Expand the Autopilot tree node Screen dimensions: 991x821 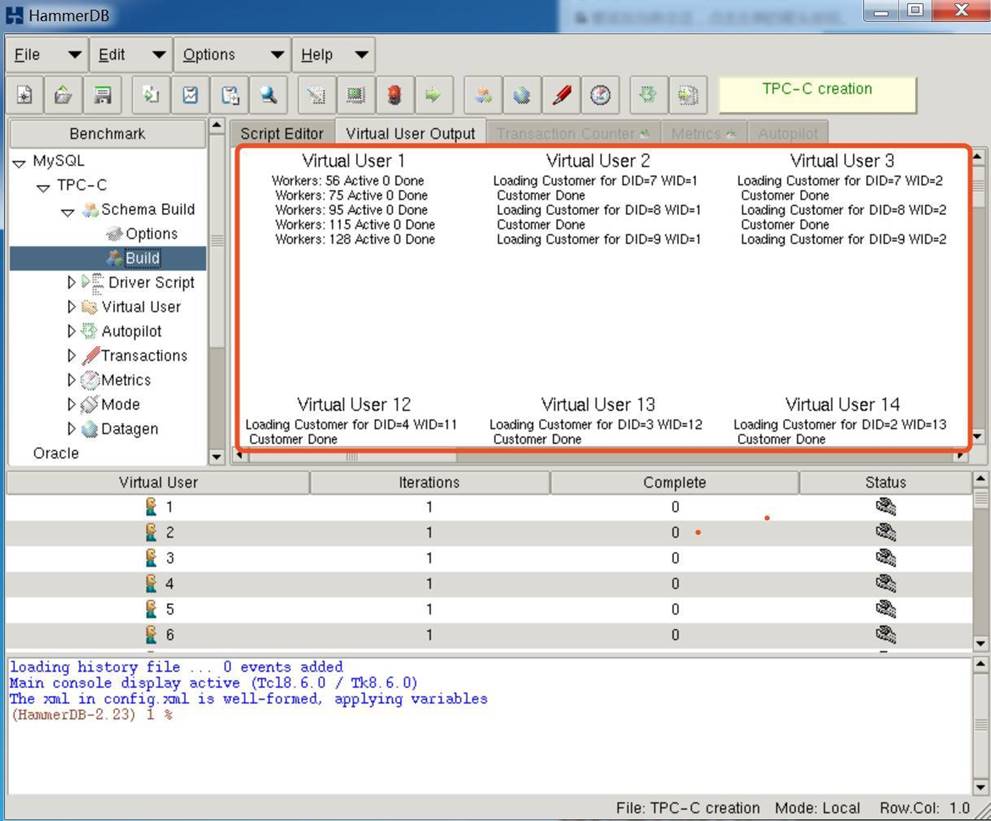tap(71, 331)
